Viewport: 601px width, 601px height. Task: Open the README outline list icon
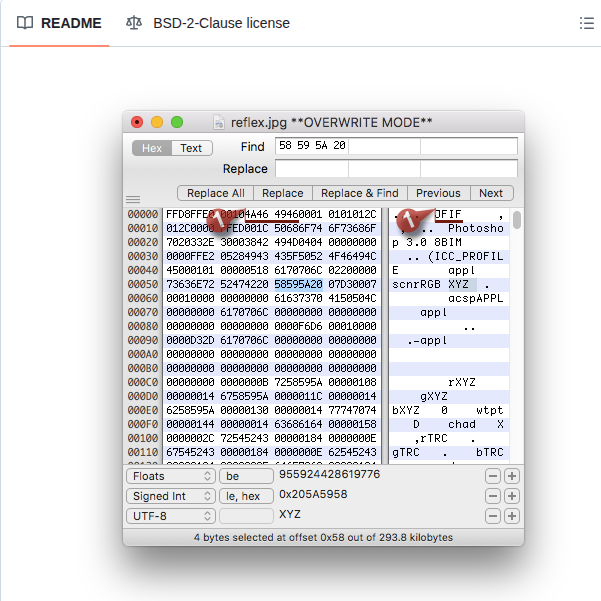(x=586, y=23)
